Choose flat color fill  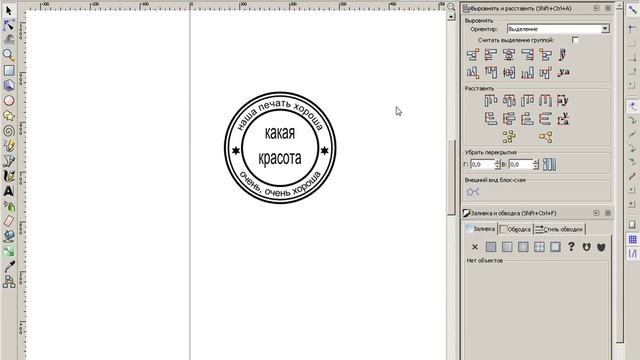[491, 247]
